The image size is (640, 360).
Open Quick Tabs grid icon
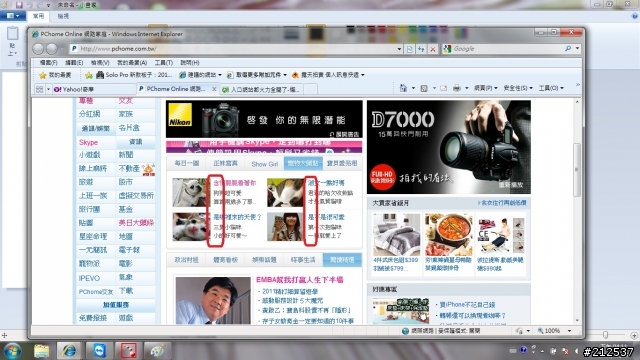click(x=40, y=89)
